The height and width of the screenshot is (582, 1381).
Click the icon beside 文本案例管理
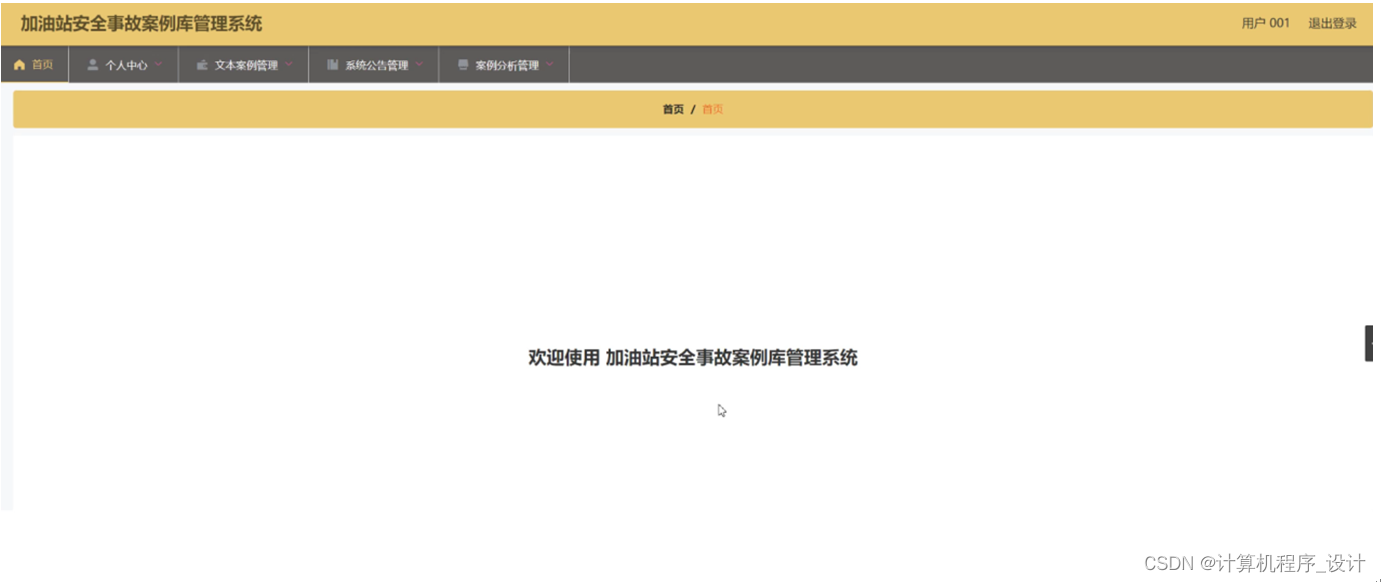(202, 65)
